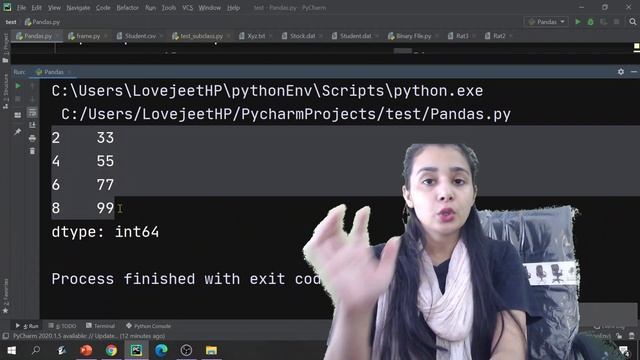Open Windows taskbar search

[x=36, y=350]
